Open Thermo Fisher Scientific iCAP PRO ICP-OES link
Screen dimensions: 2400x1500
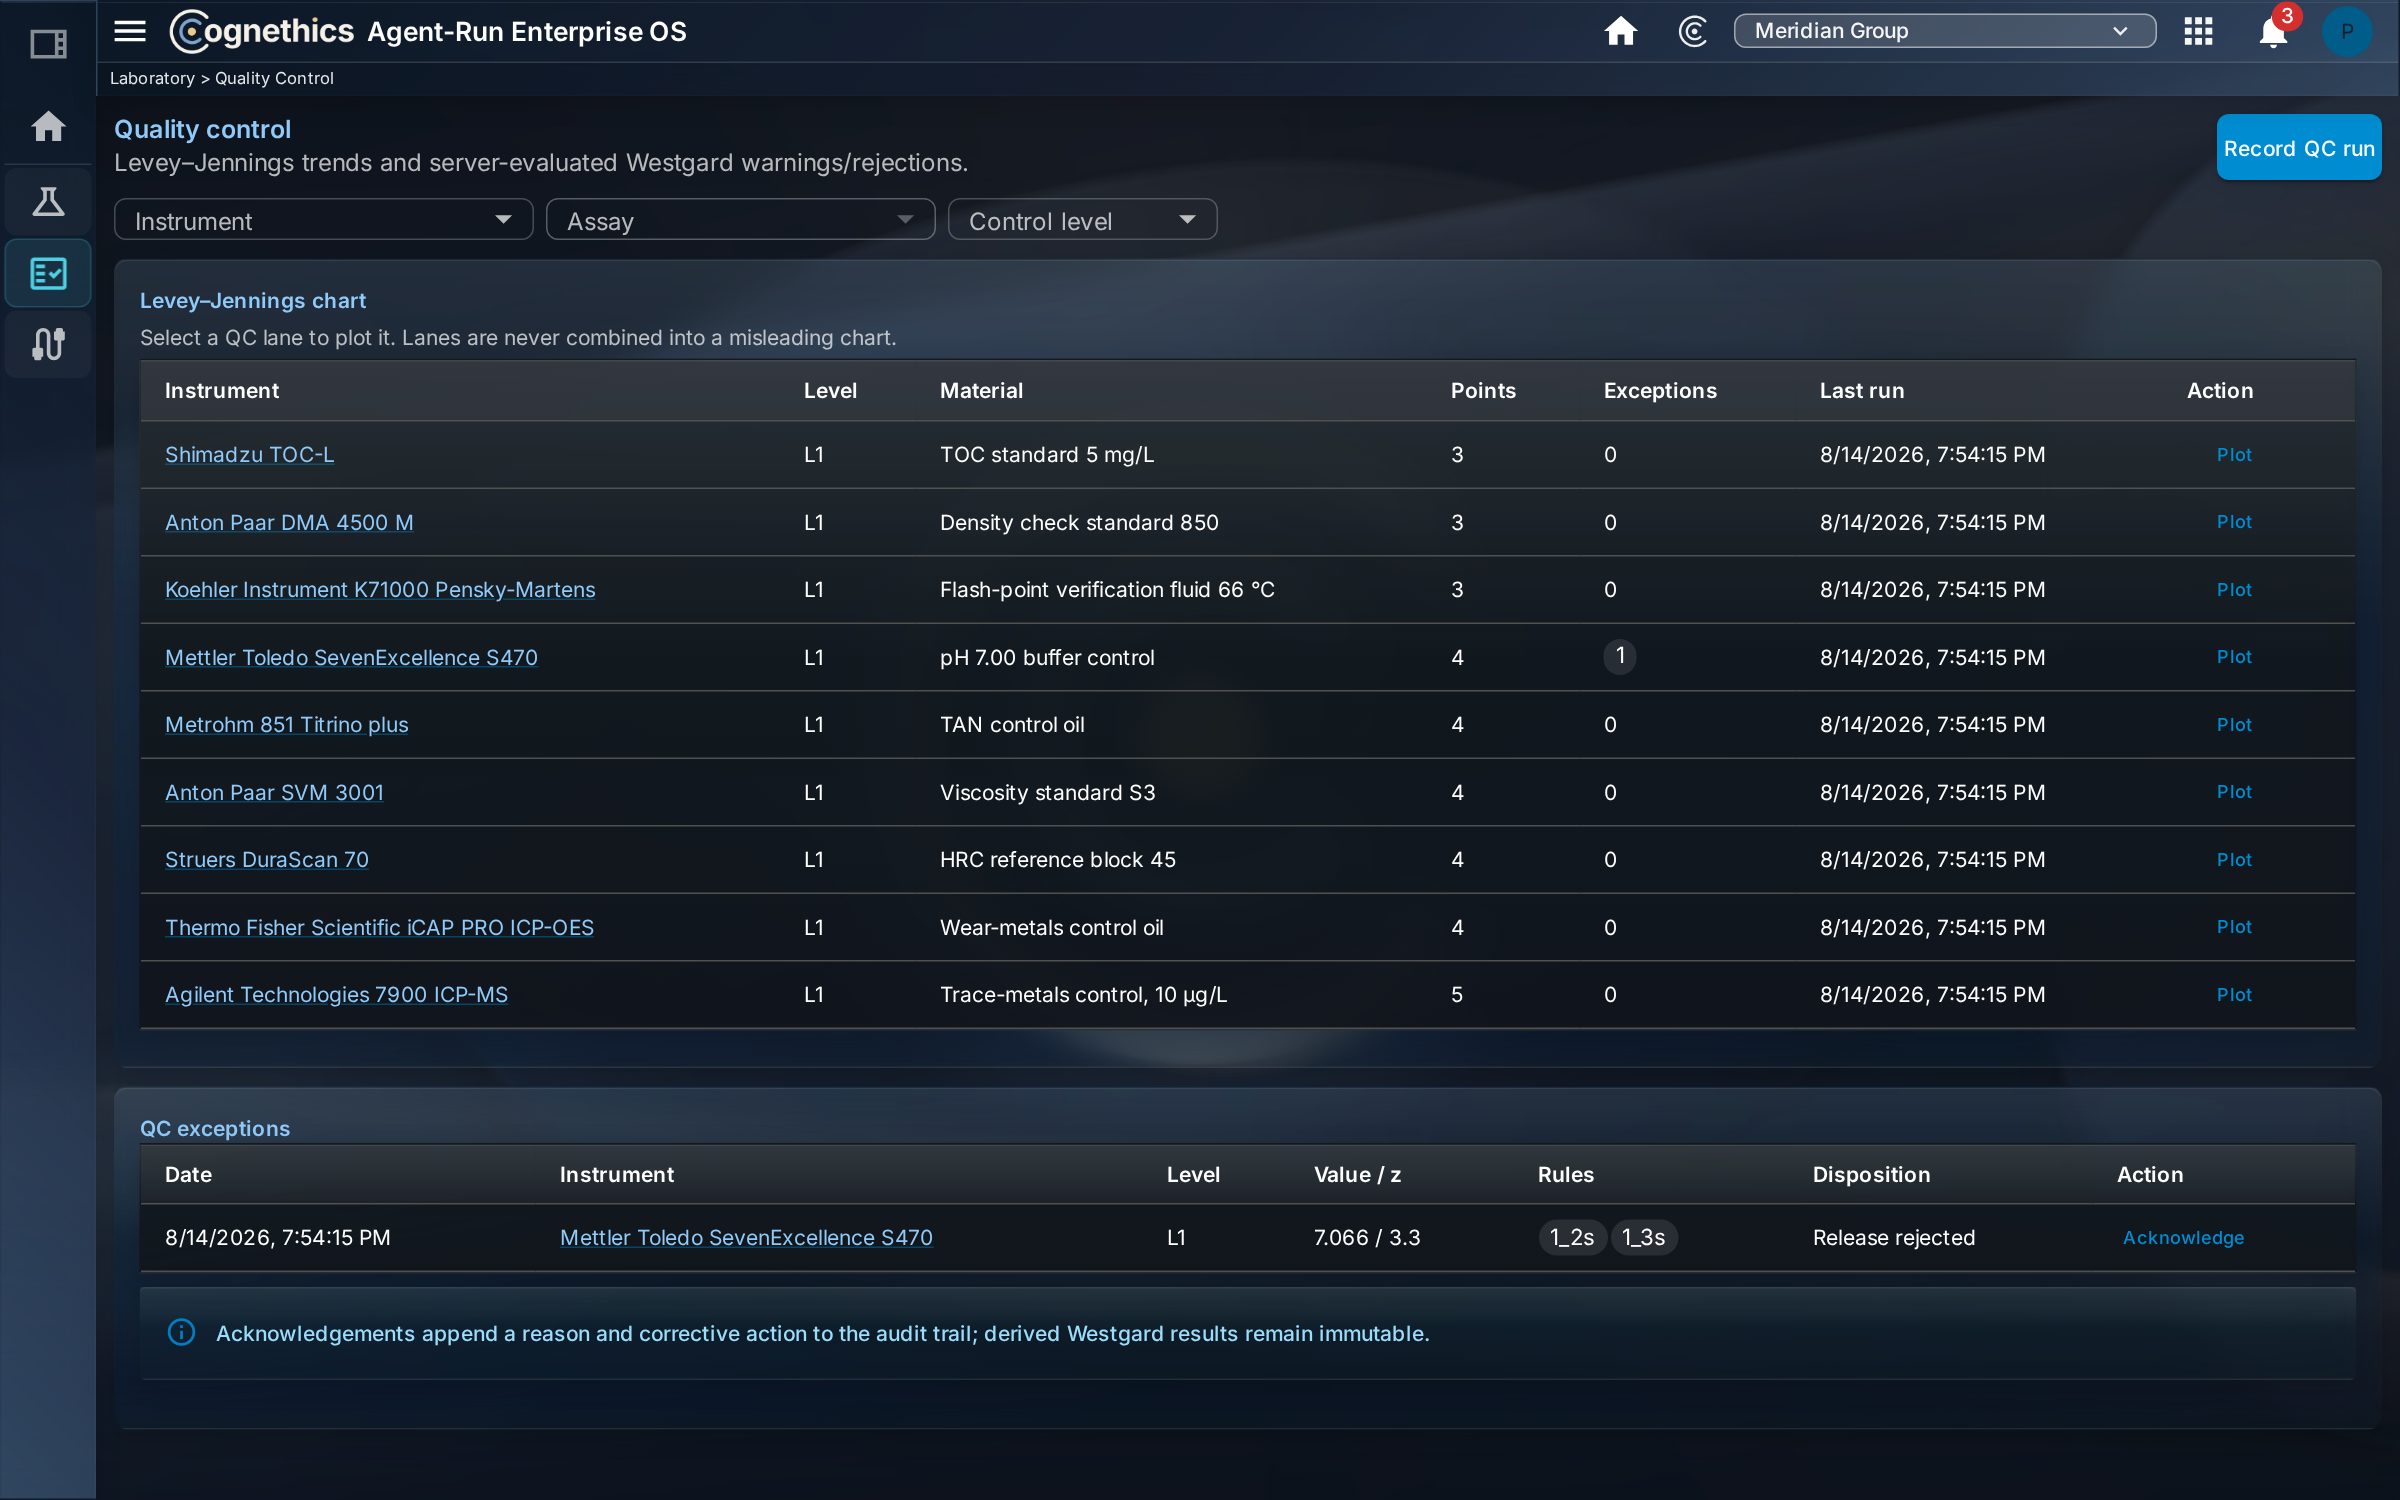(379, 927)
